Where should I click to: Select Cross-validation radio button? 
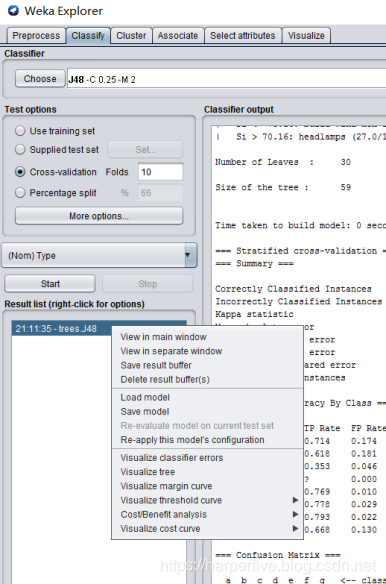(20, 172)
